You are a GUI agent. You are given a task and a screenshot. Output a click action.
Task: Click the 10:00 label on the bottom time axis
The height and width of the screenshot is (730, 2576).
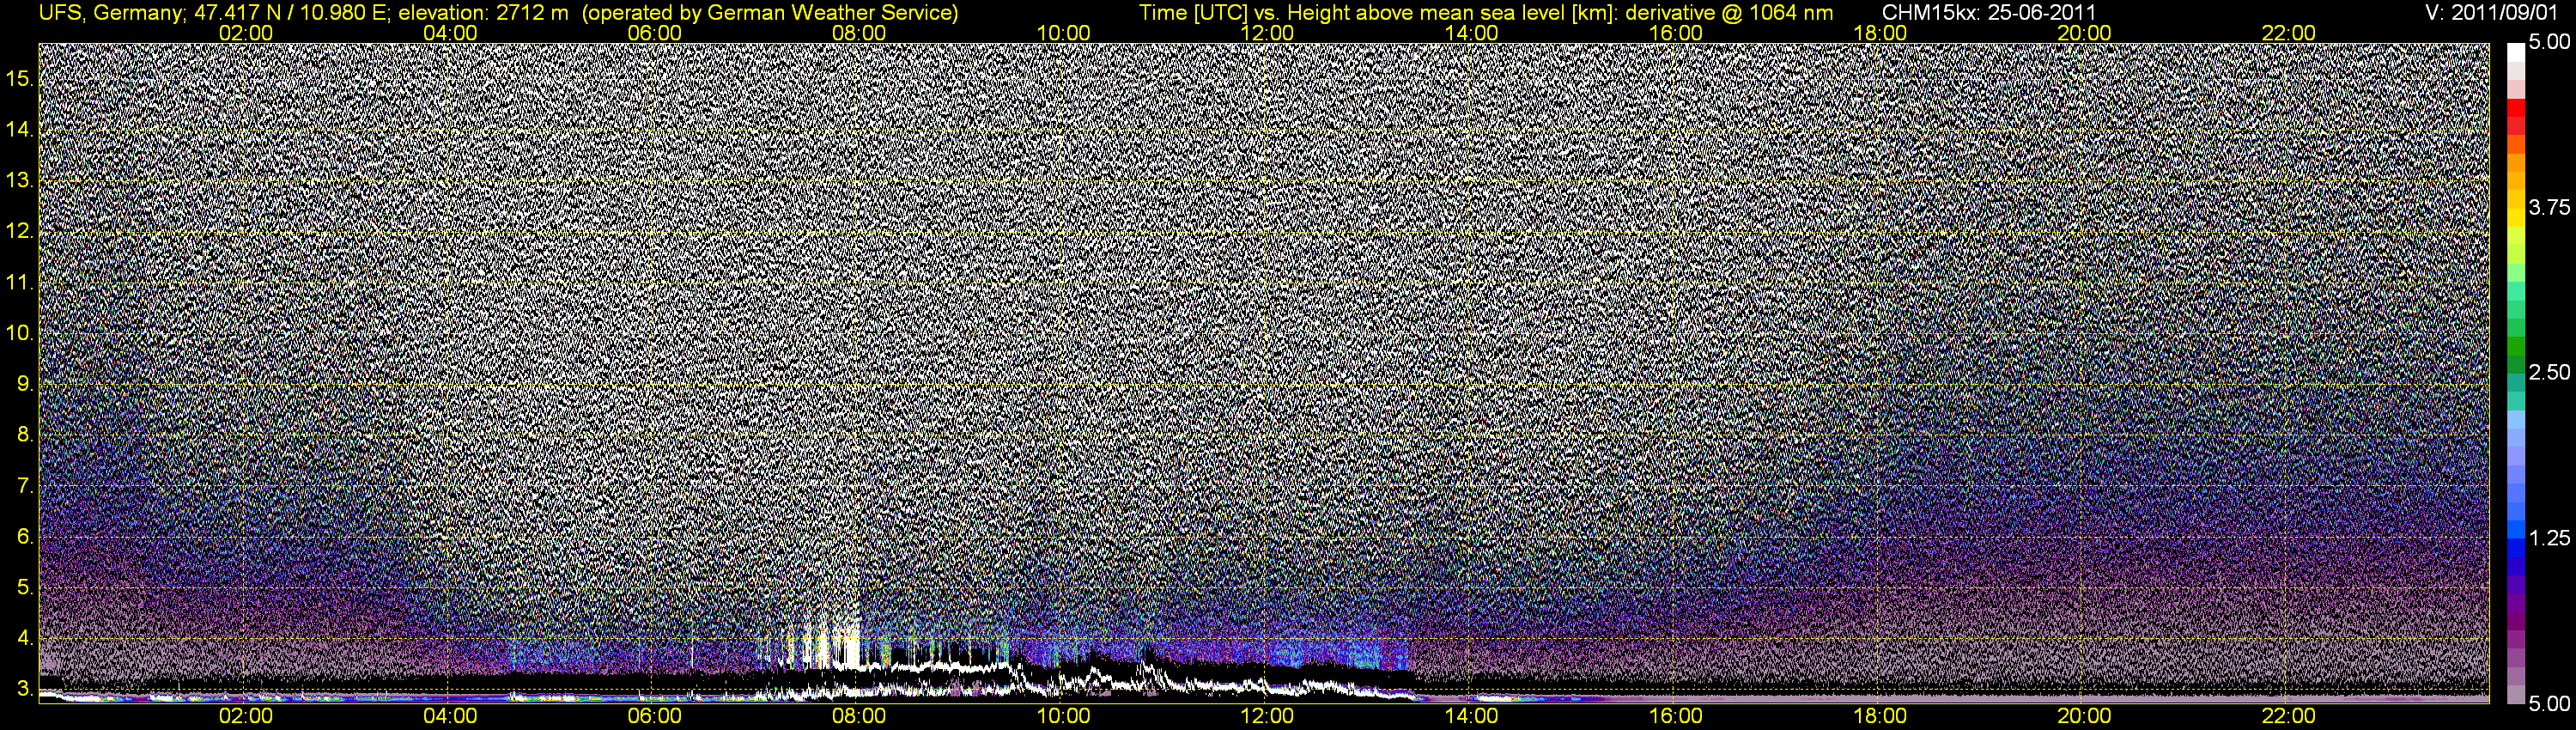point(1063,716)
